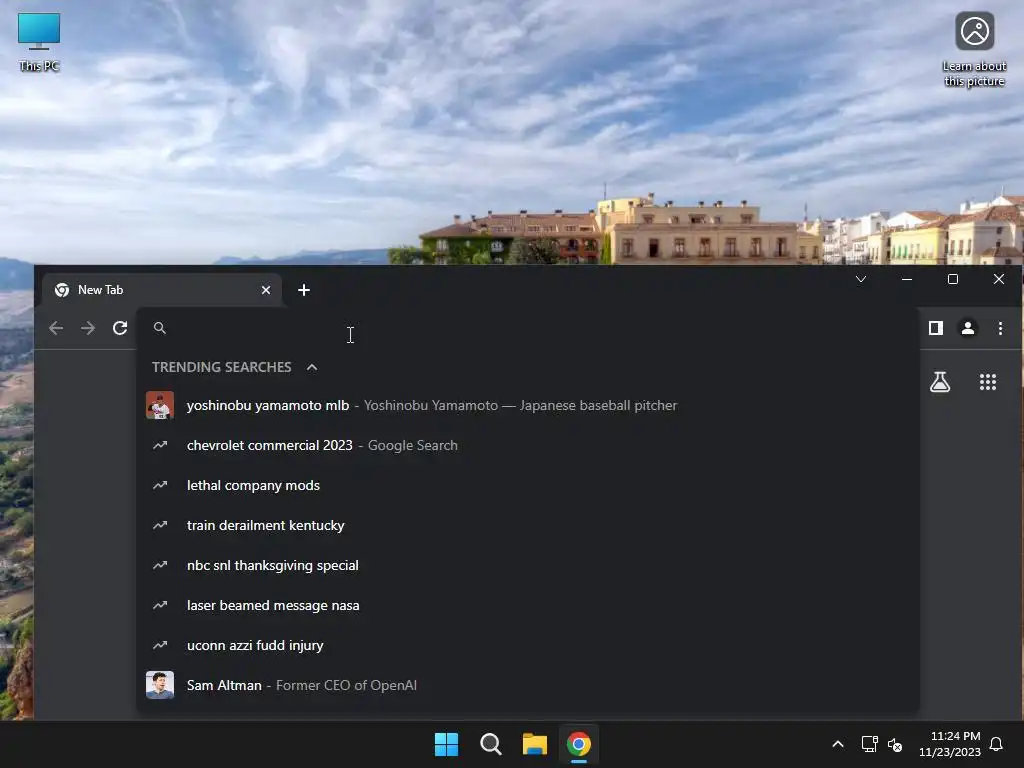Screen dimensions: 1024x768
Task: Click trending icon beside lethal company mods
Action: click(x=160, y=485)
